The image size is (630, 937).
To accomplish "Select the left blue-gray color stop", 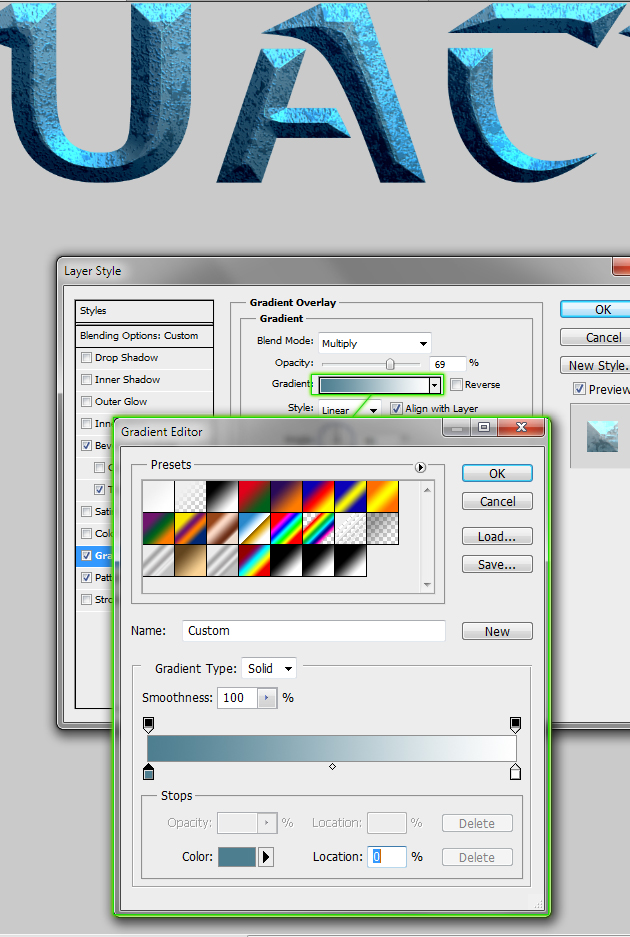I will point(149,772).
